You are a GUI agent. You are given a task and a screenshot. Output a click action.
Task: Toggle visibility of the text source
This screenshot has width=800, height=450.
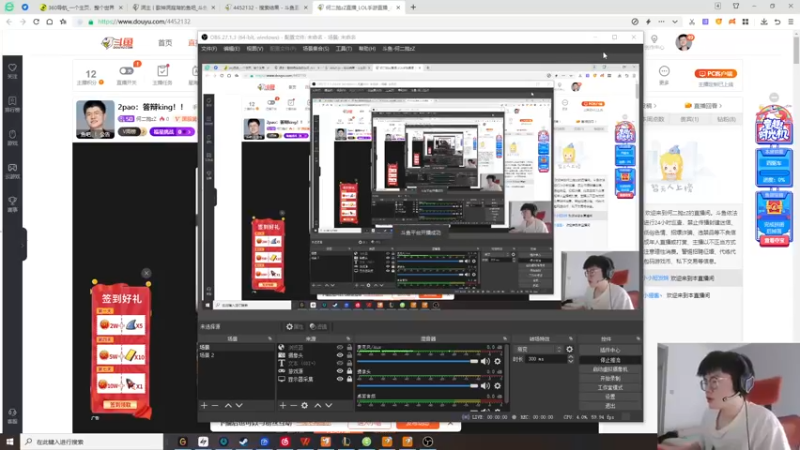point(340,363)
